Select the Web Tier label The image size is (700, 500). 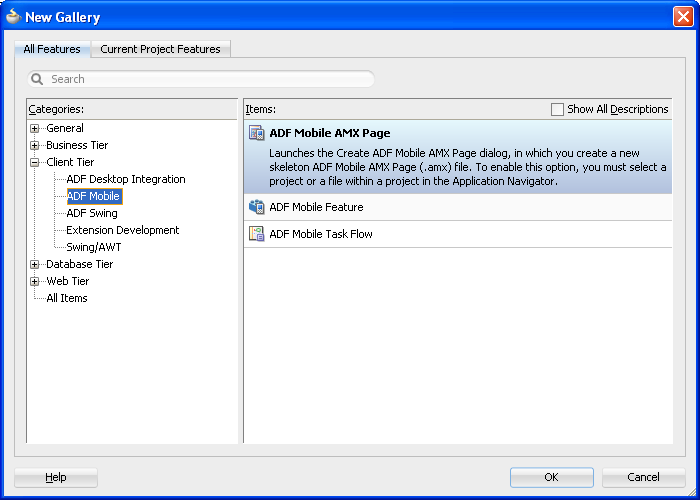click(68, 281)
